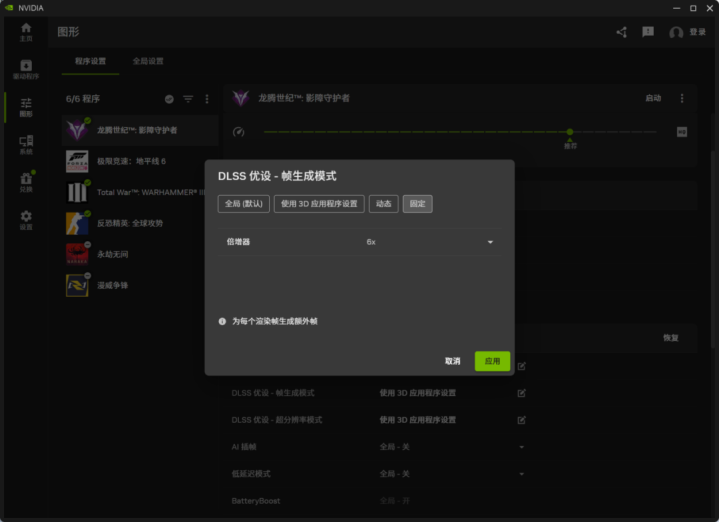Click 反恐精英: 全球攻势 program name
Viewport: 719px width, 522px height.
tap(130, 223)
